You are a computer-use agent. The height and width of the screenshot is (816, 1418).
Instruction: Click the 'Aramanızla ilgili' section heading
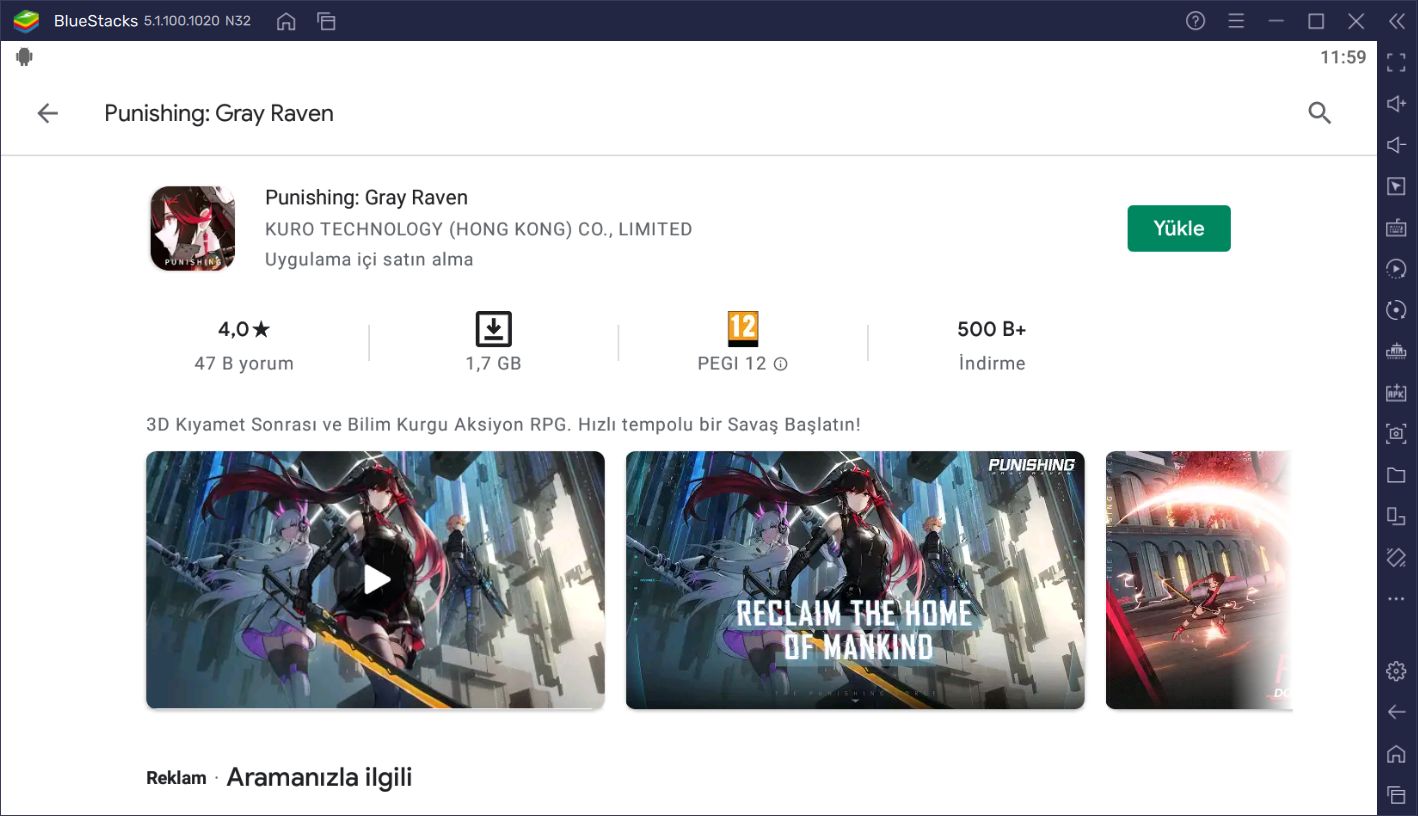319,777
